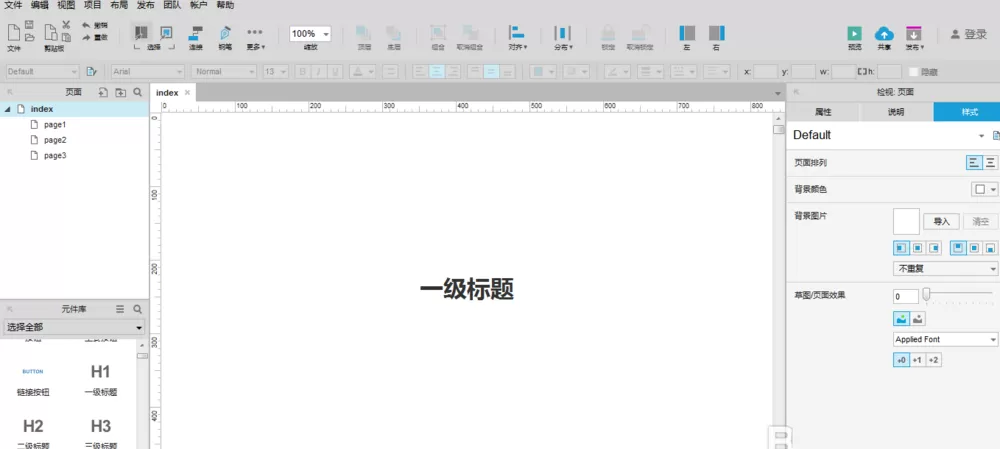This screenshot has height=449, width=1000.
Task: Select the +0 line width option
Action: (x=901, y=360)
